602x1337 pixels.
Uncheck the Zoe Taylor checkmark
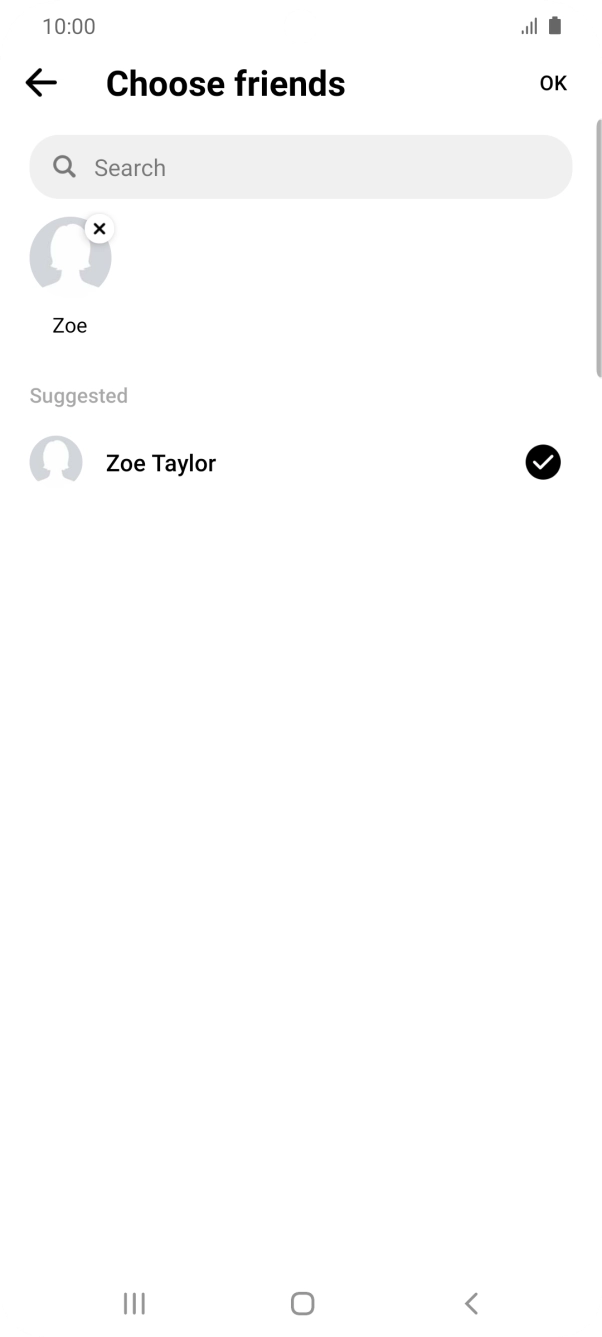543,463
